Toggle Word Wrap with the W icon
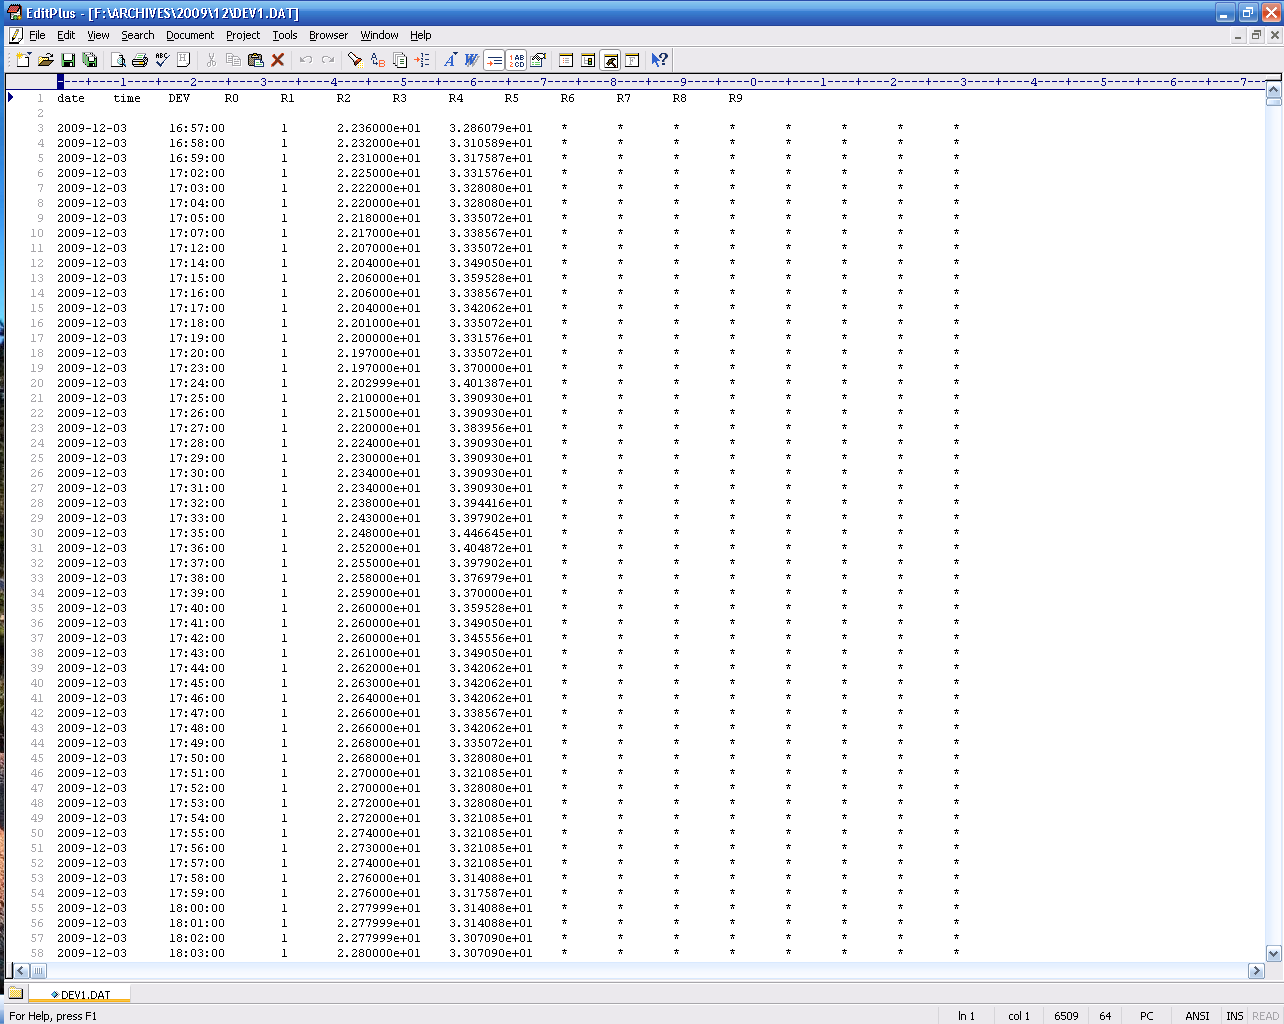1284x1024 pixels. click(472, 60)
